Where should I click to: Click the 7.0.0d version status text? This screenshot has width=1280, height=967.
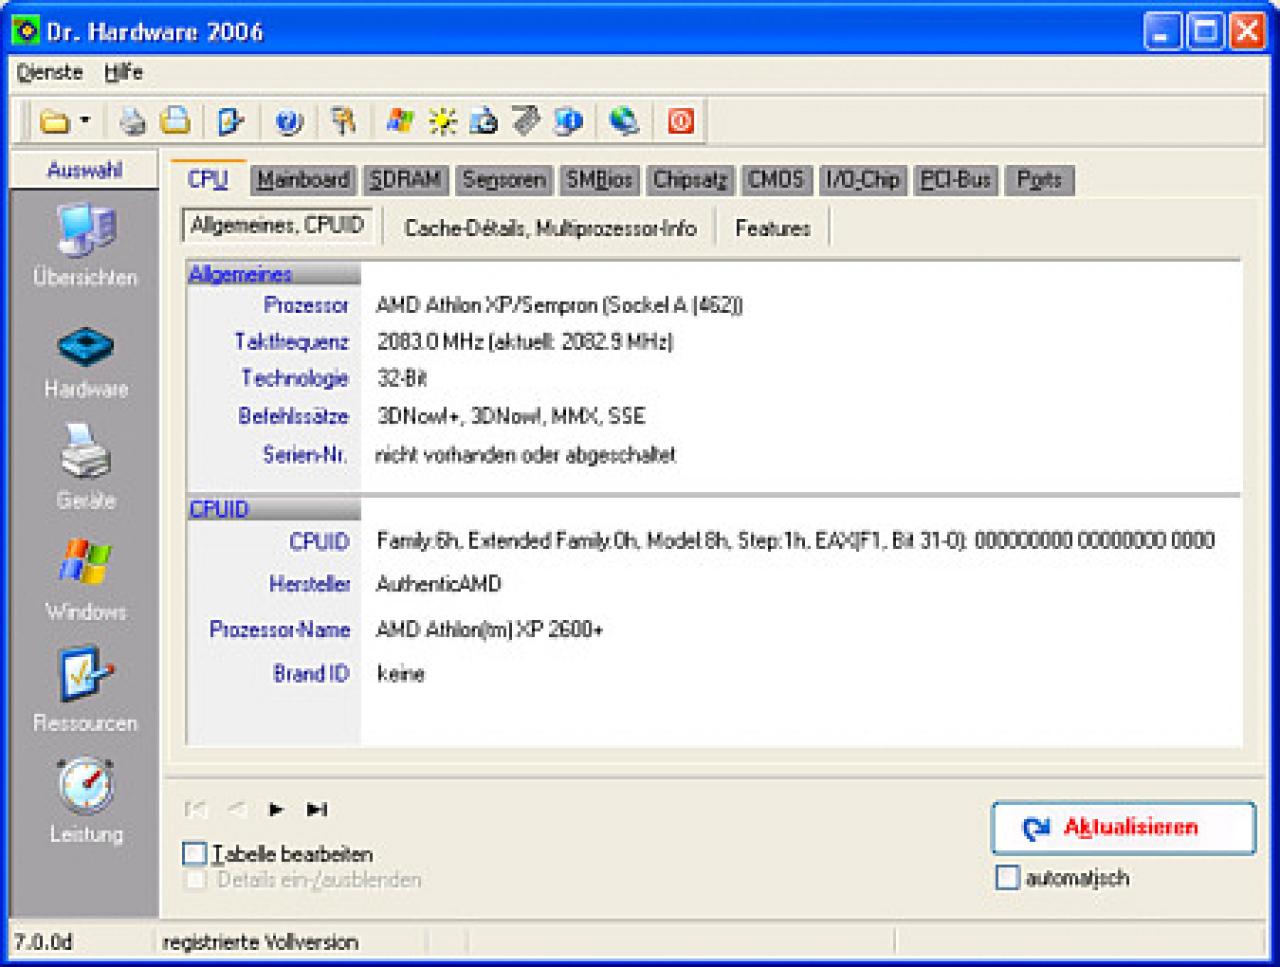pos(43,942)
